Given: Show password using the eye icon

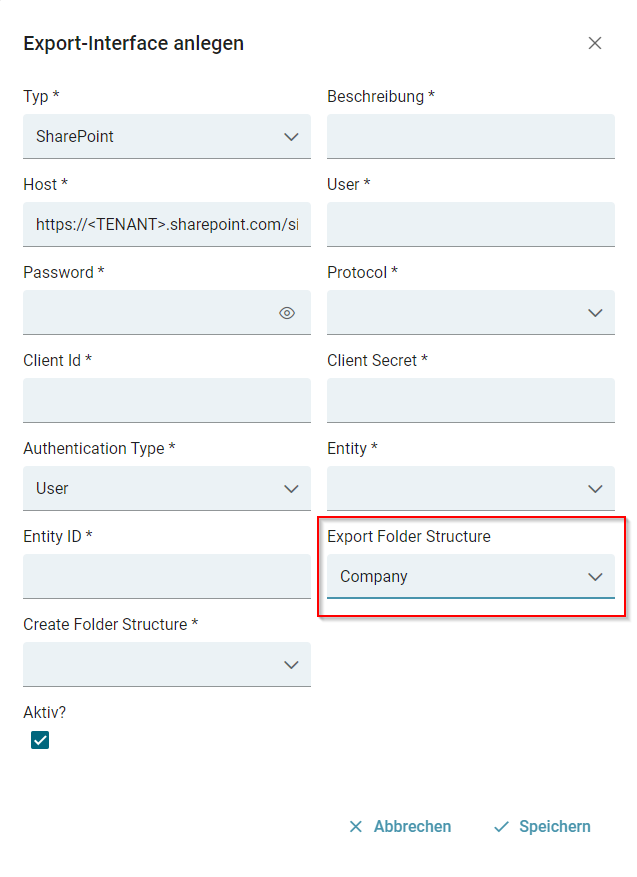Looking at the screenshot, I should [287, 313].
